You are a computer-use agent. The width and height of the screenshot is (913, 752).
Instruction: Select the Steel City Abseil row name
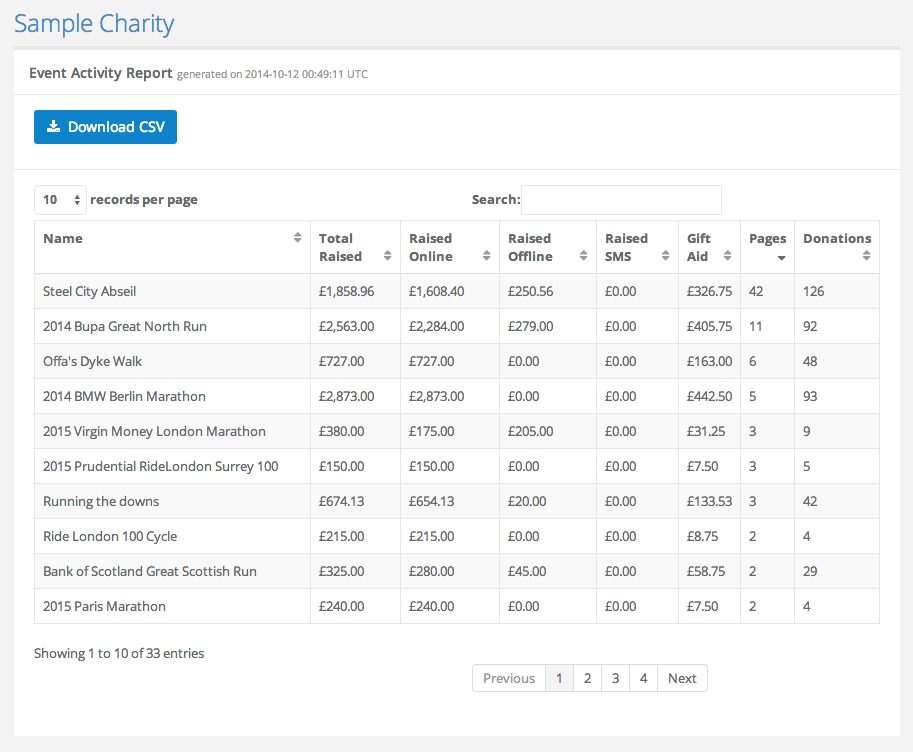pyautogui.click(x=90, y=291)
